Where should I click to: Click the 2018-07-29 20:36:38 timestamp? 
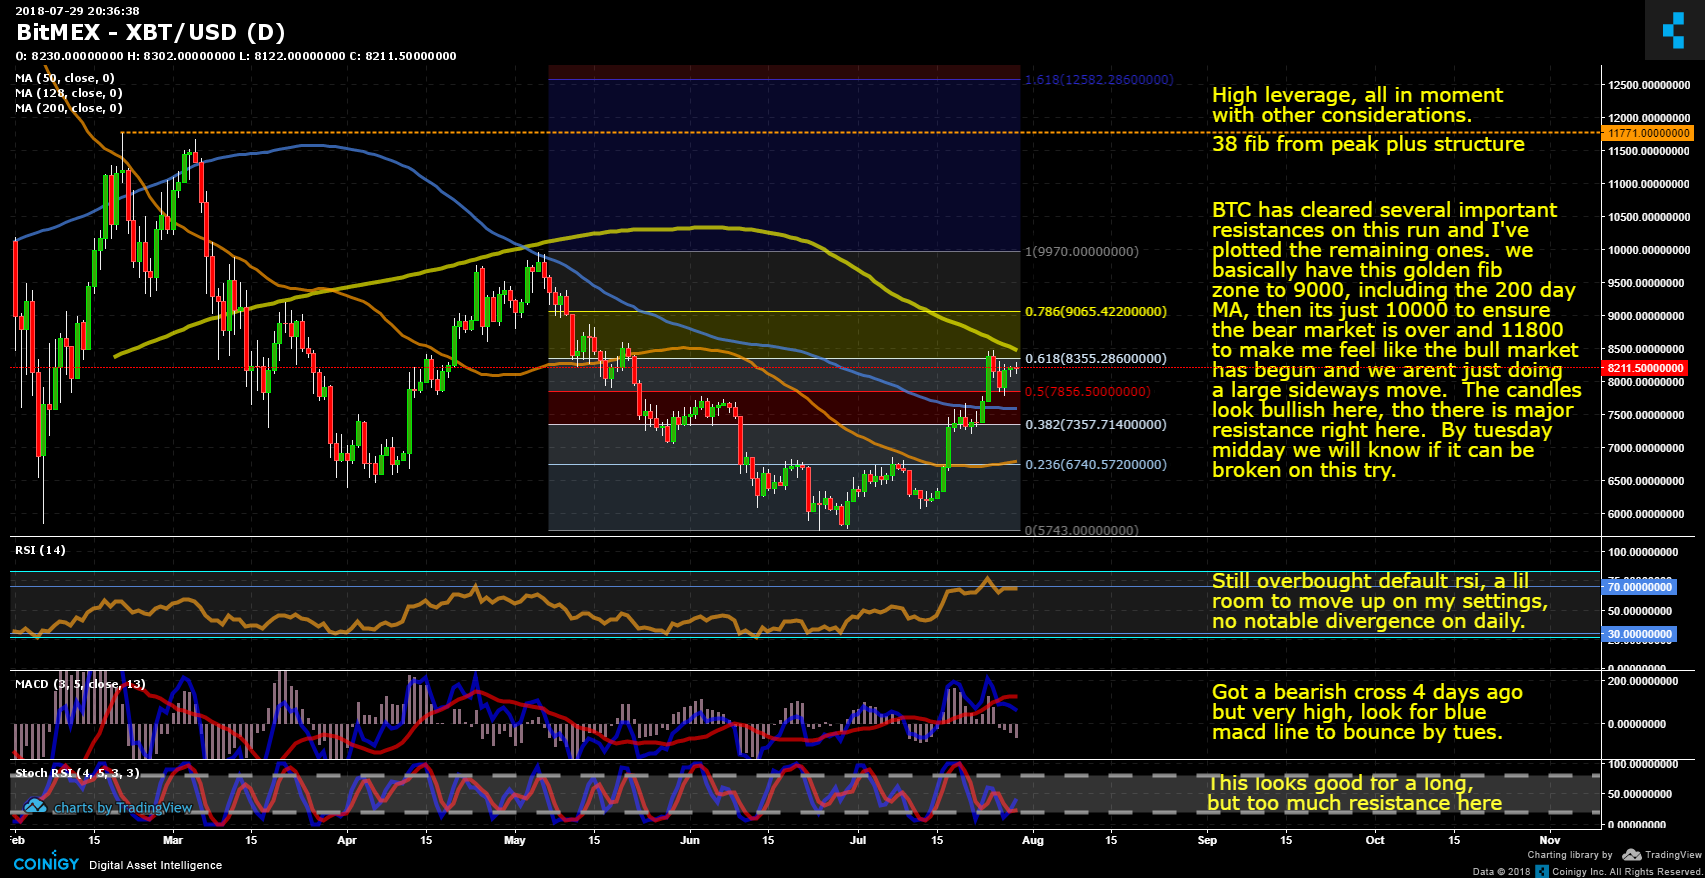77,11
